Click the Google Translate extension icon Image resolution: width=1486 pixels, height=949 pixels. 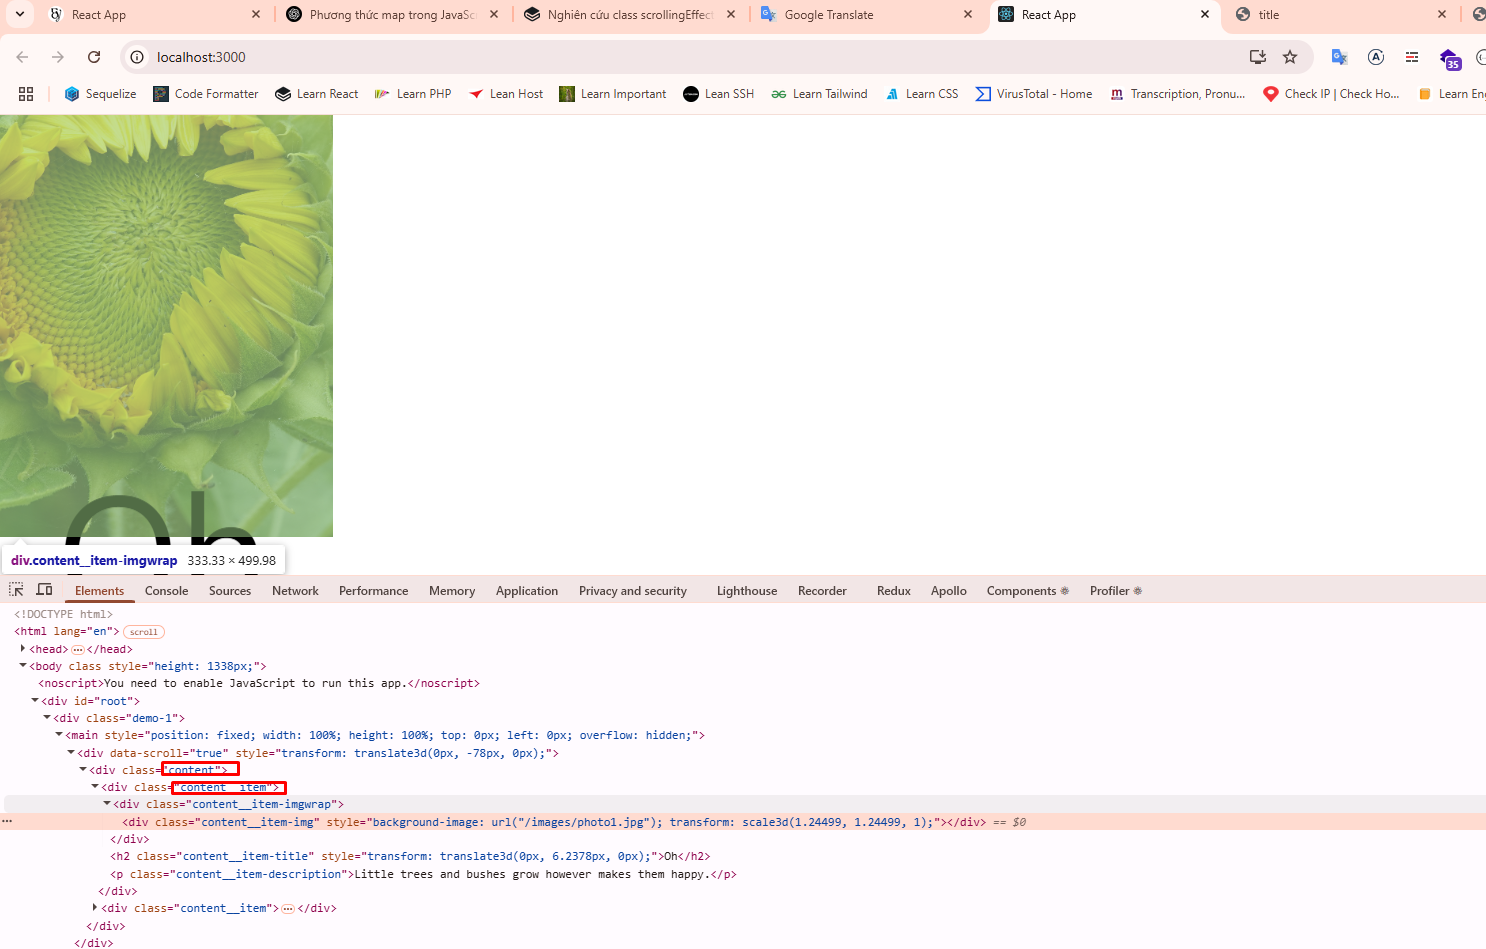click(1339, 57)
